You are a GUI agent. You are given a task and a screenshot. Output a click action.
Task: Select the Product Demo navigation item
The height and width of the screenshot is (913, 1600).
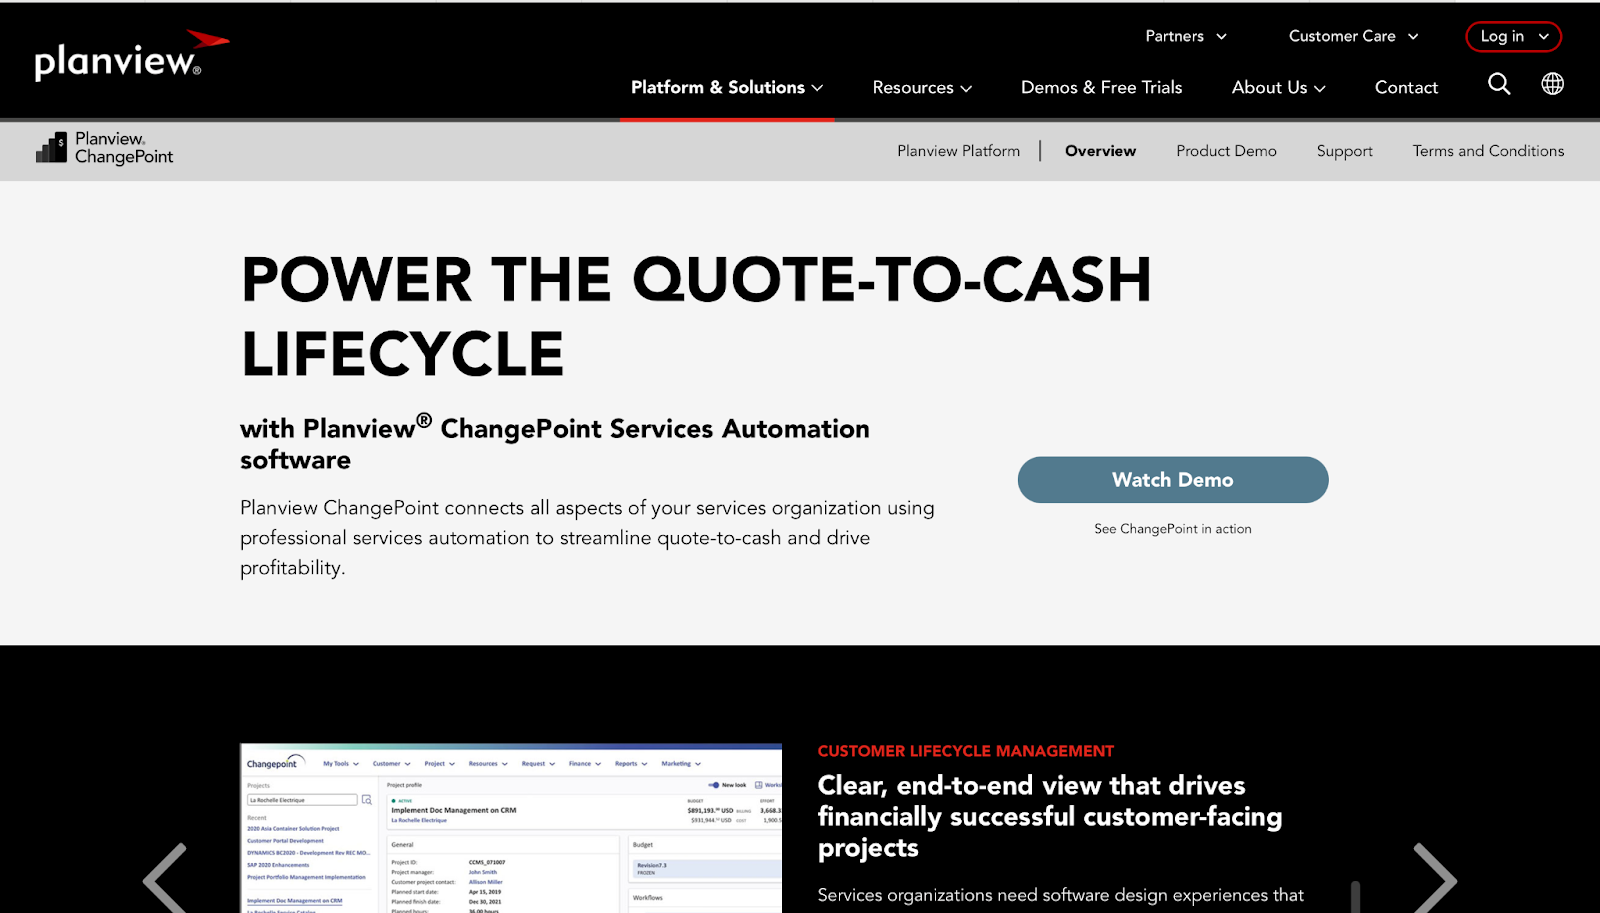point(1226,150)
